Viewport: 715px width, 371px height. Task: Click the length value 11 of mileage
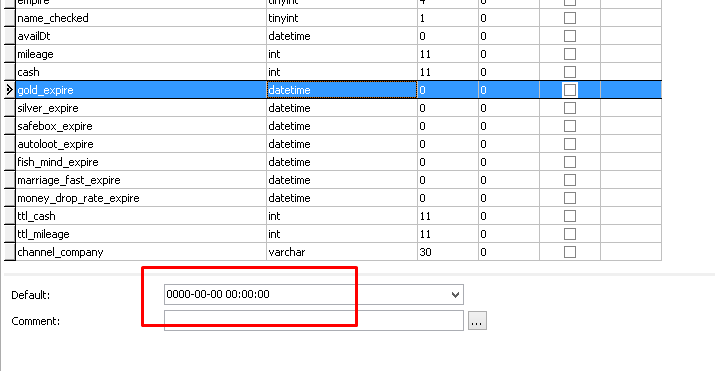click(425, 54)
